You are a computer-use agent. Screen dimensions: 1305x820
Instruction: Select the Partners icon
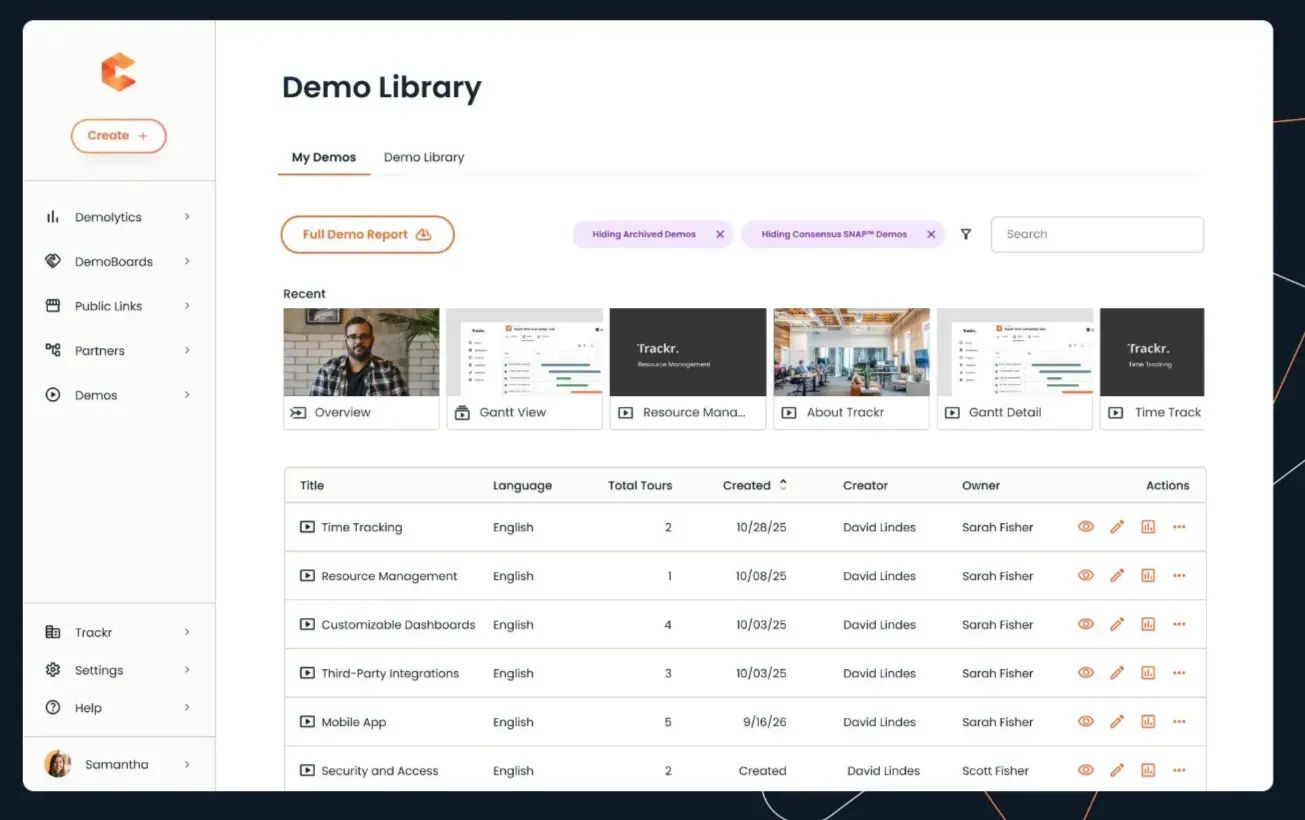[53, 350]
